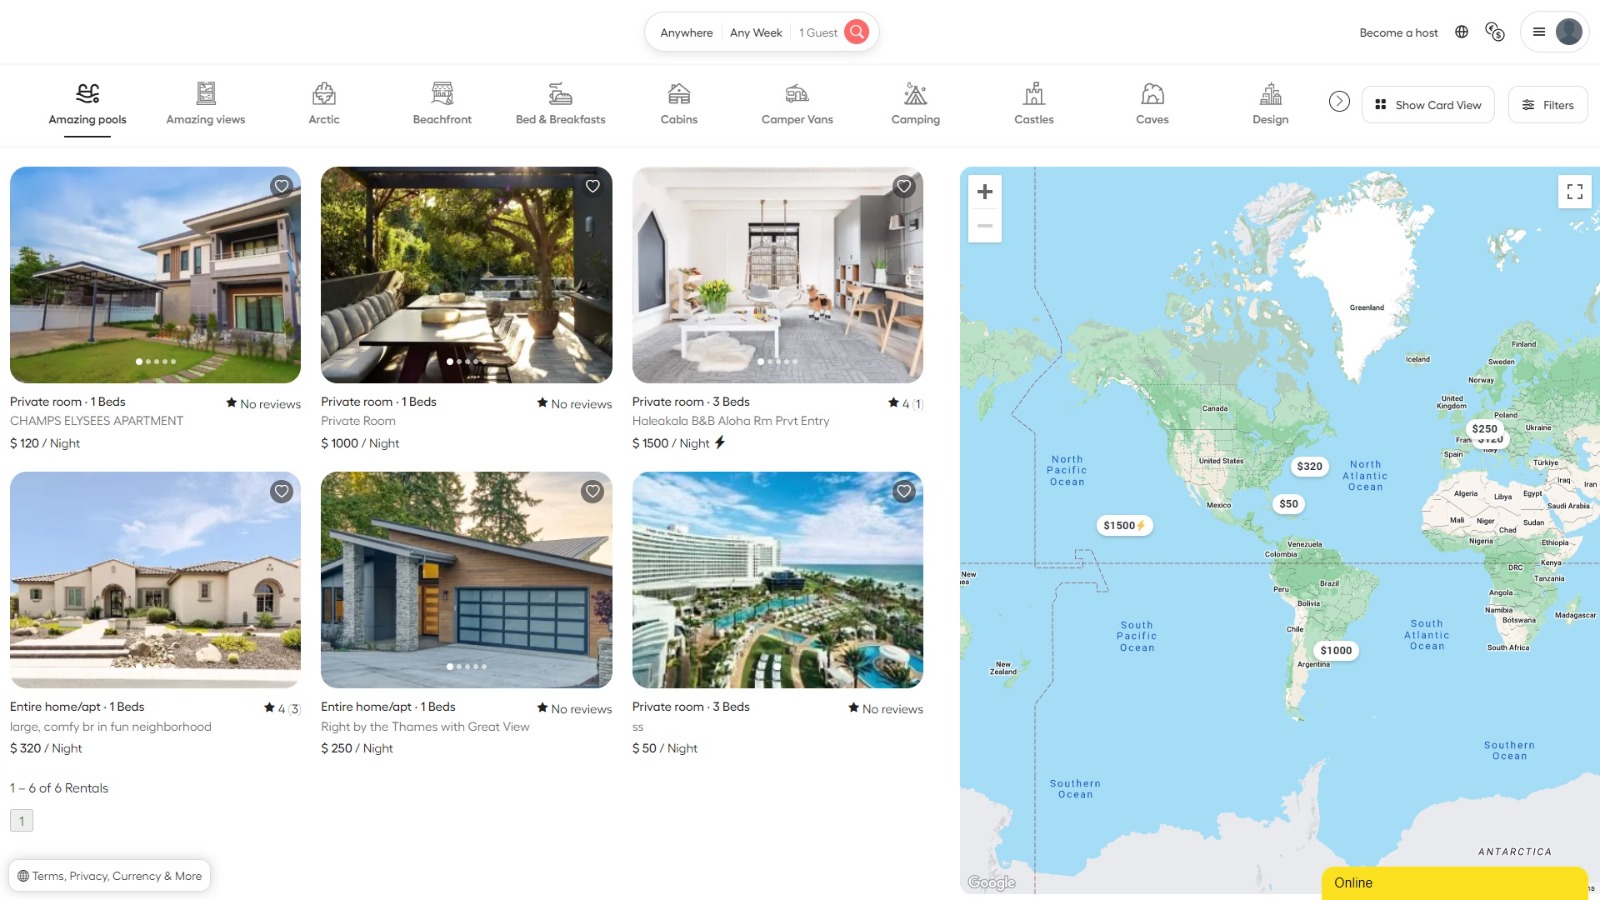This screenshot has height=900, width=1600.
Task: Expand Terms, Privacy, Currency & More
Action: pos(110,876)
